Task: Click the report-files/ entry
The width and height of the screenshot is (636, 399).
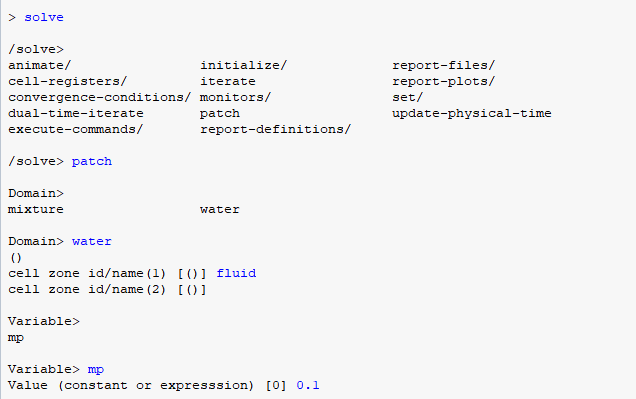Action: pyautogui.click(x=443, y=65)
